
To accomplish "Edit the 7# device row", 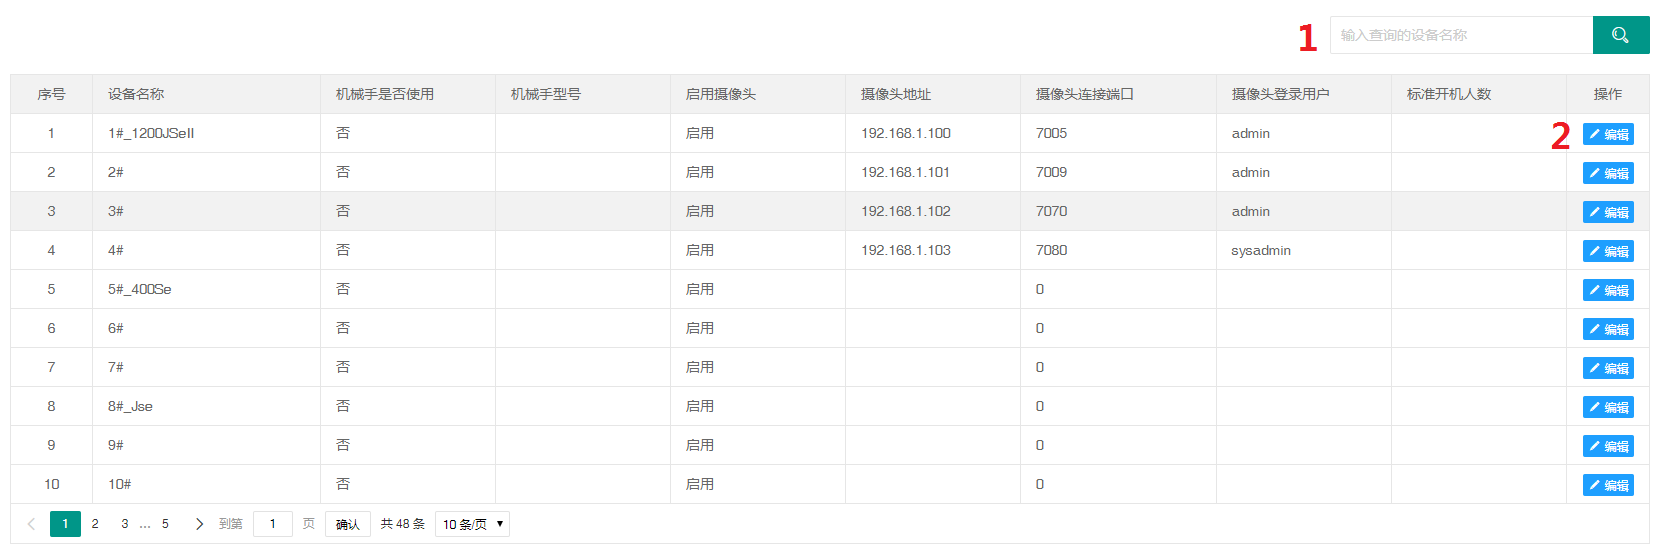I will 1608,368.
